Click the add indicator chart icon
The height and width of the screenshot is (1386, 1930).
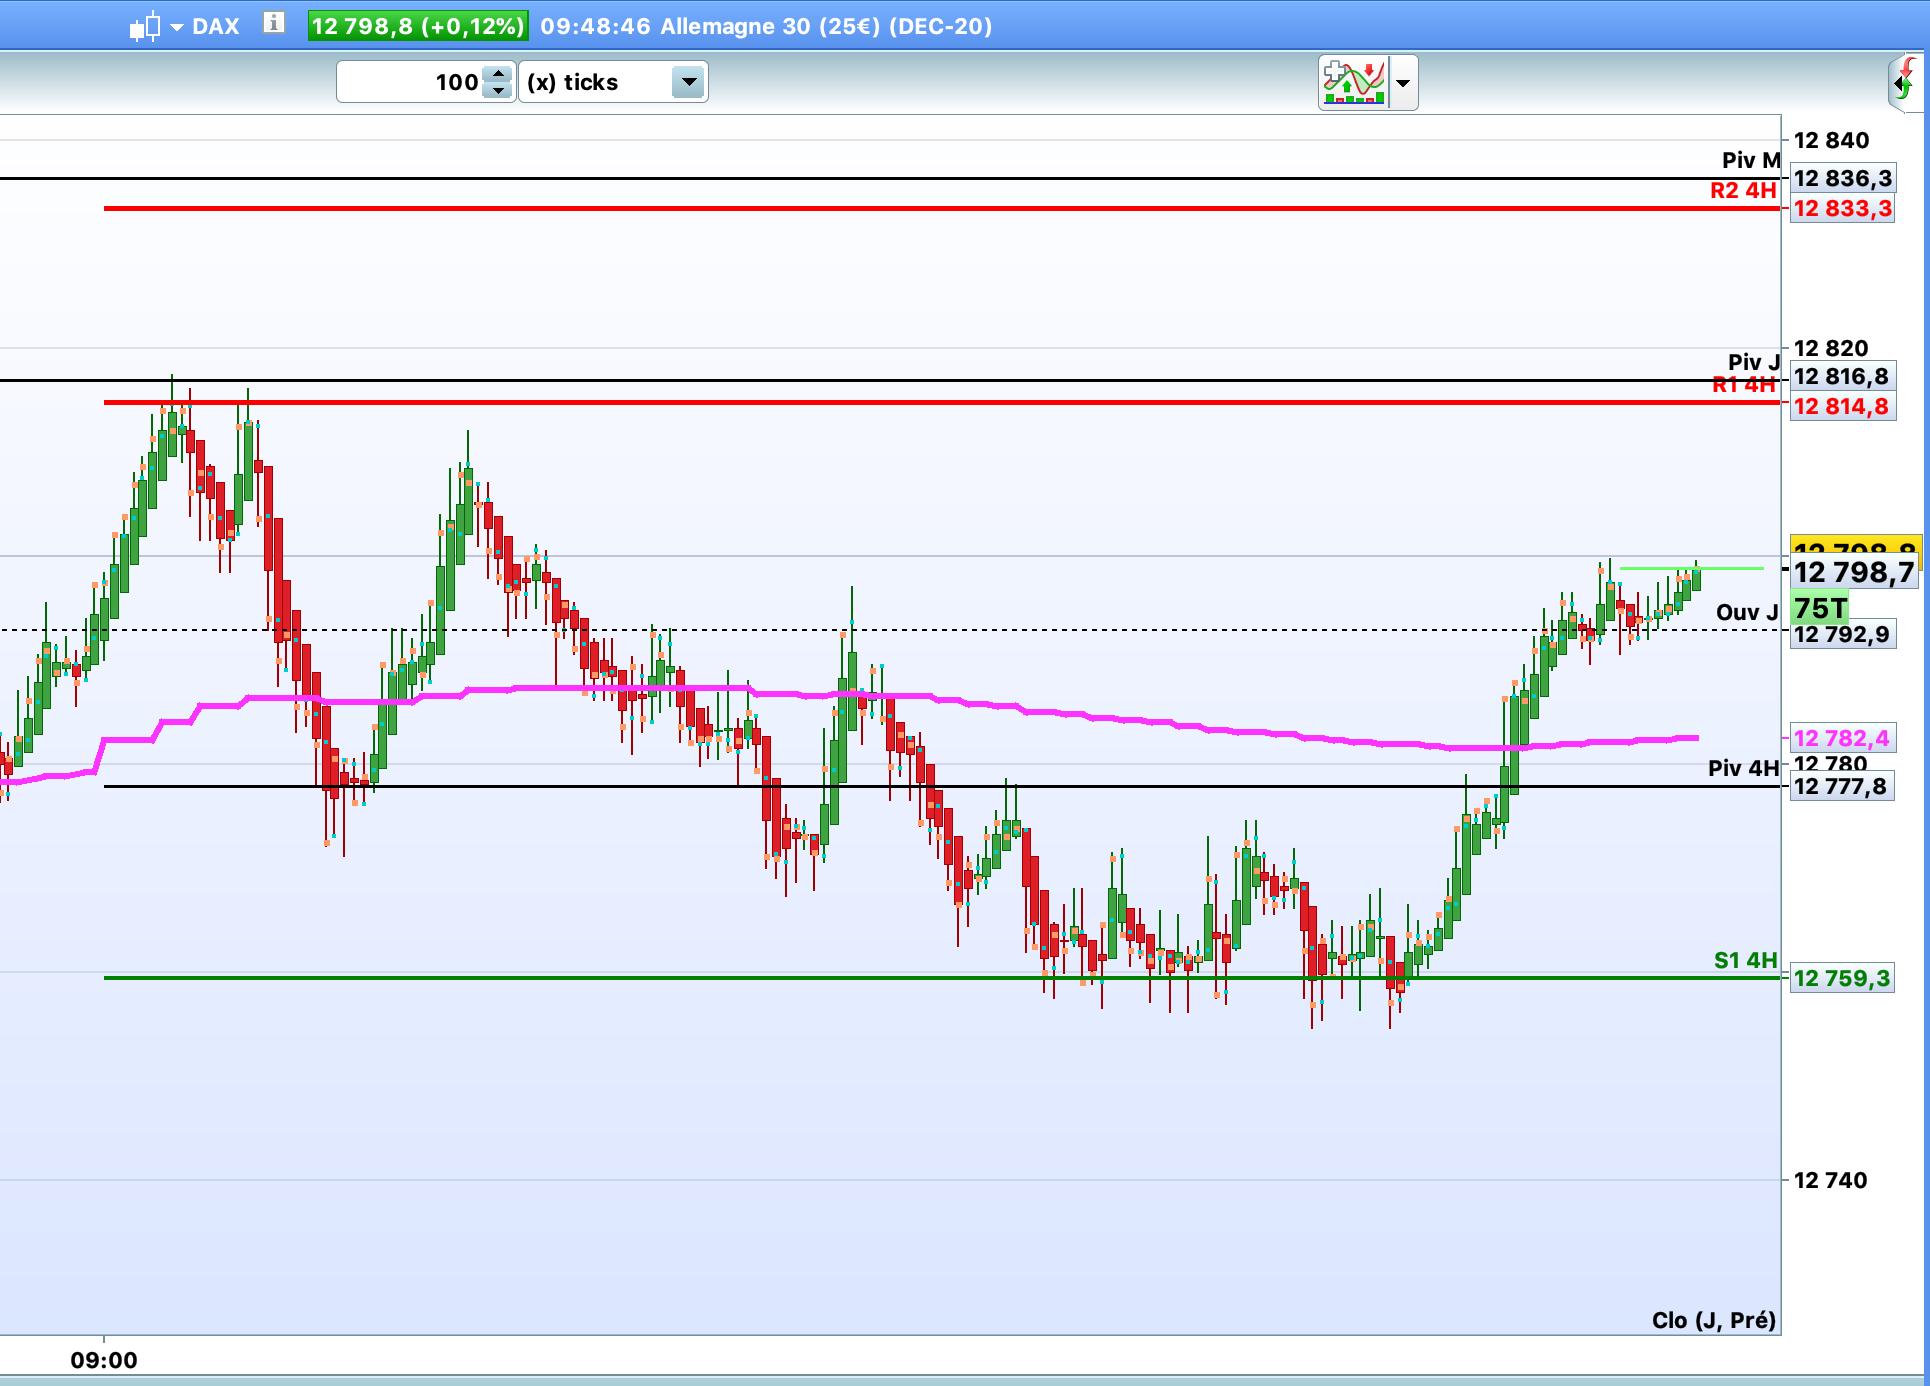coord(1354,82)
